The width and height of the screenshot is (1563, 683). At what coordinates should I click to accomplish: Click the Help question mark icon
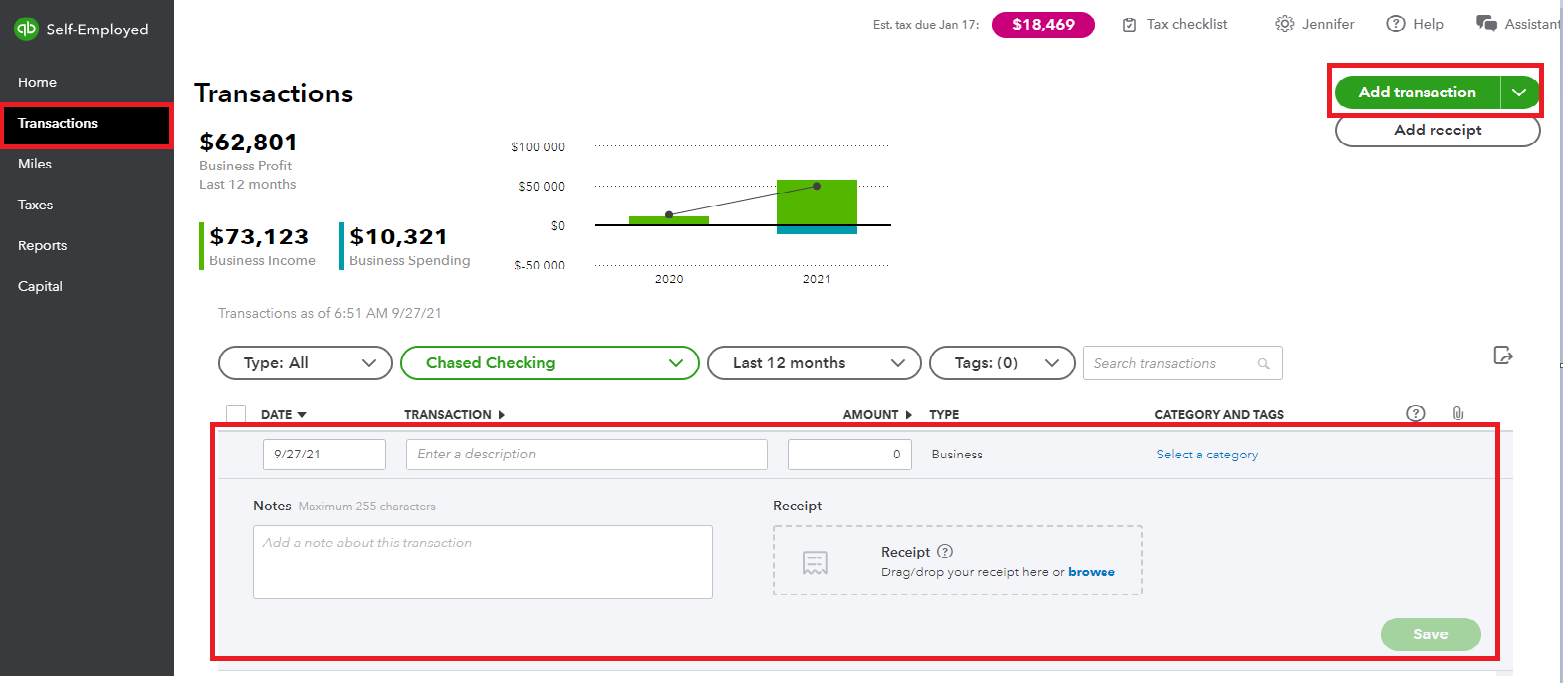pyautogui.click(x=1396, y=24)
